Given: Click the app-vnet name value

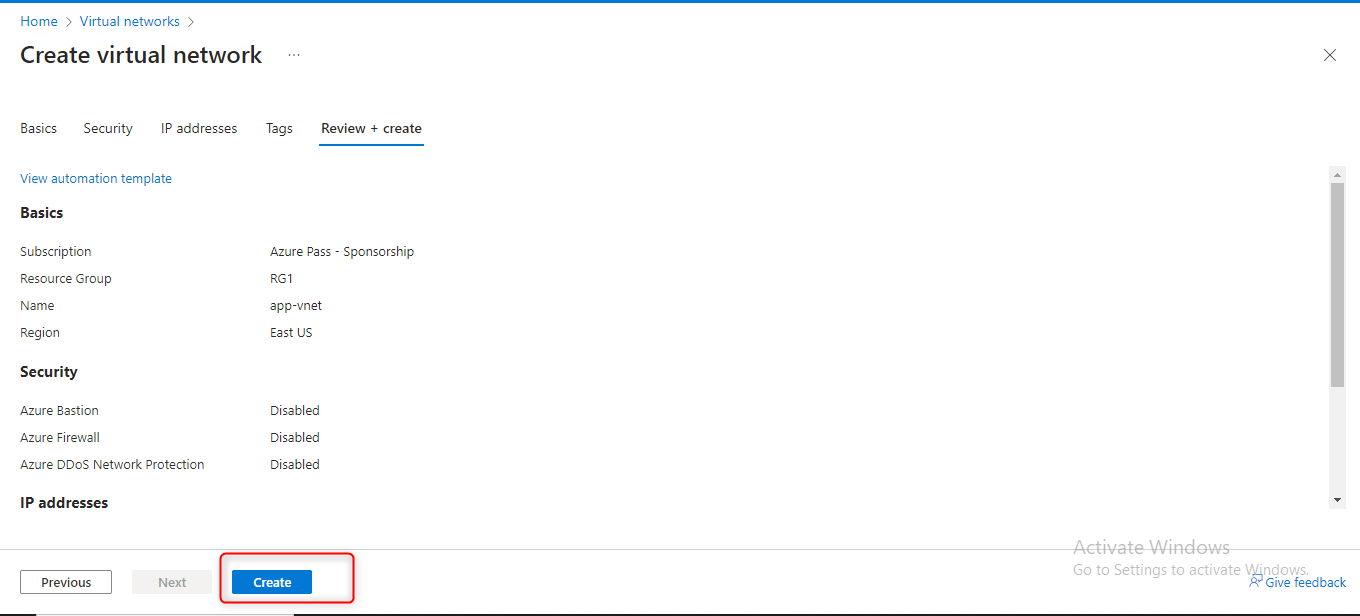Looking at the screenshot, I should [x=296, y=305].
